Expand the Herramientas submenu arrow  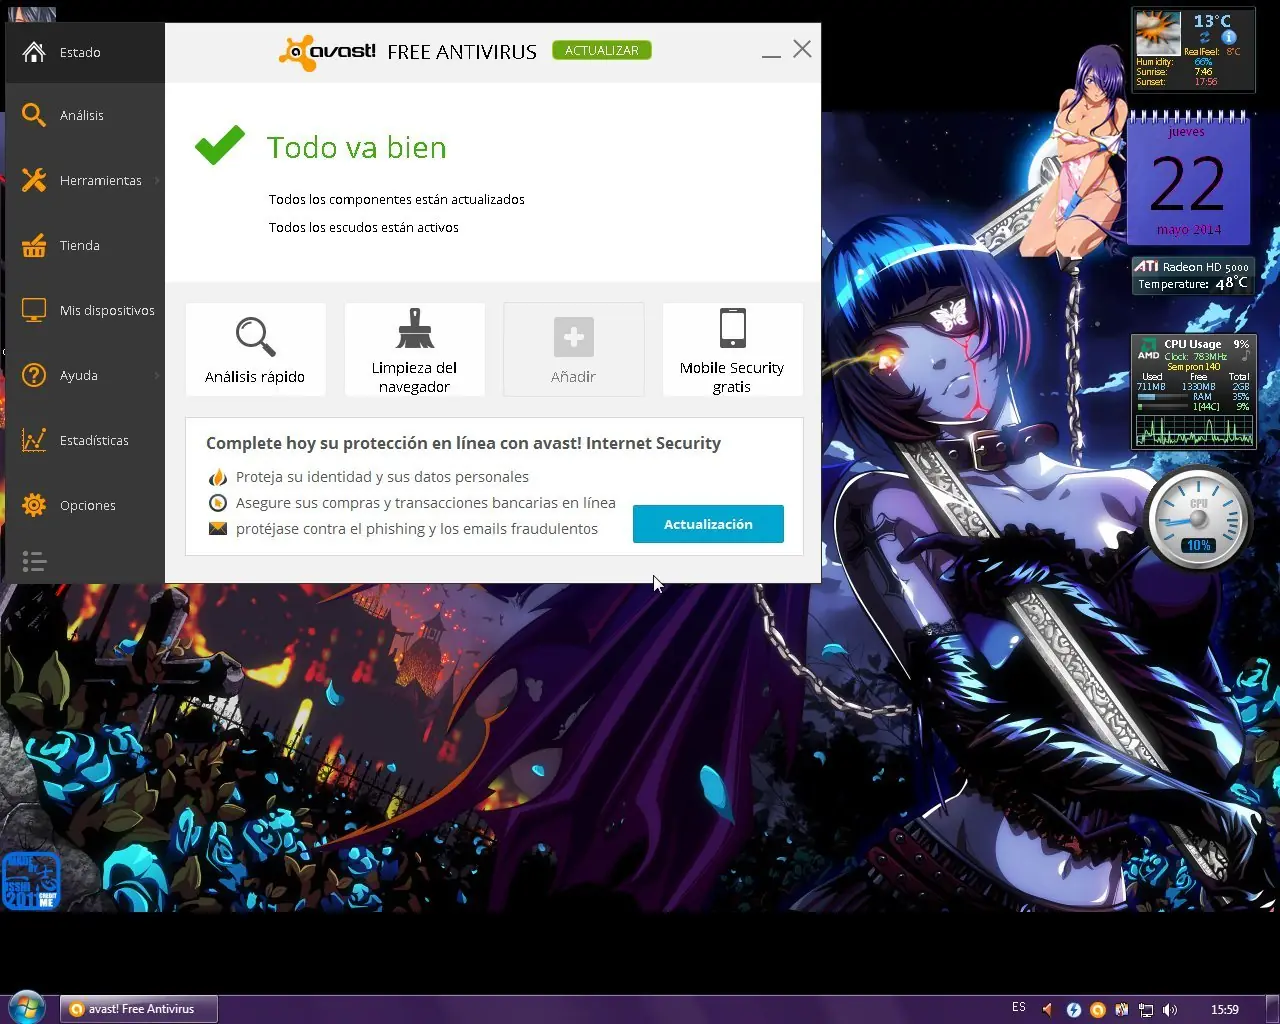coord(157,180)
